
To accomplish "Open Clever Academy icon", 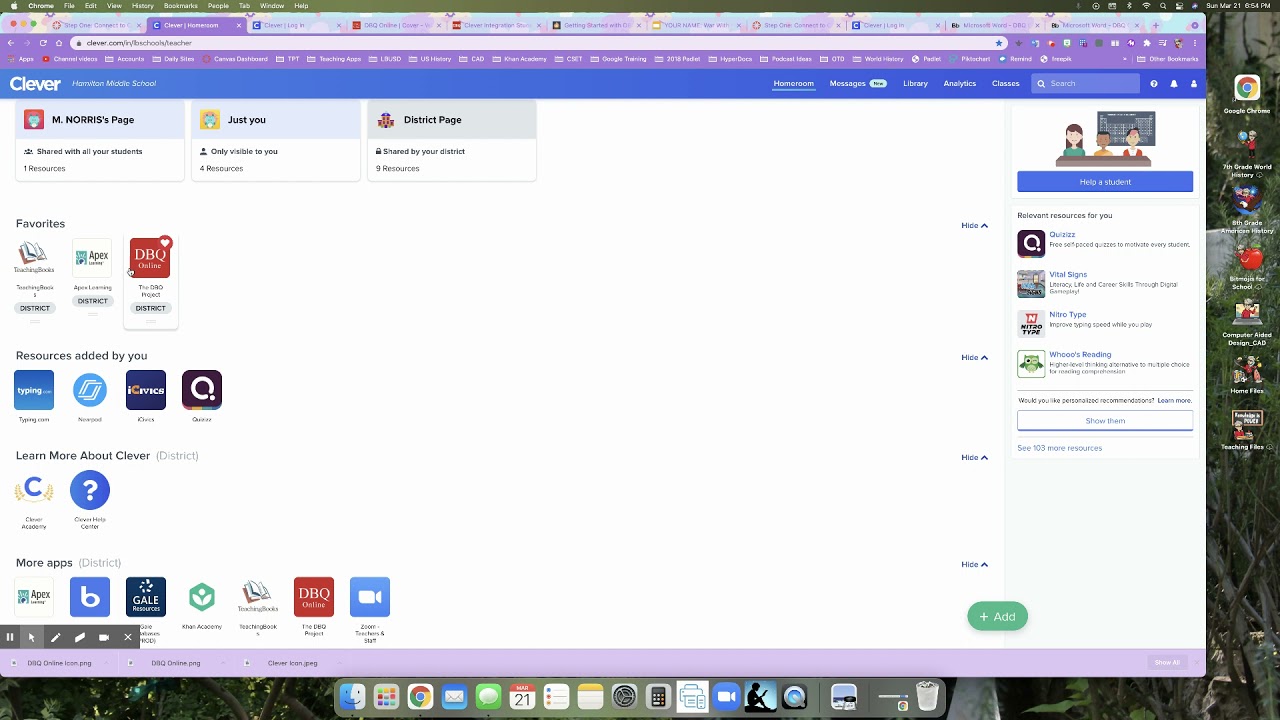I will point(34,490).
